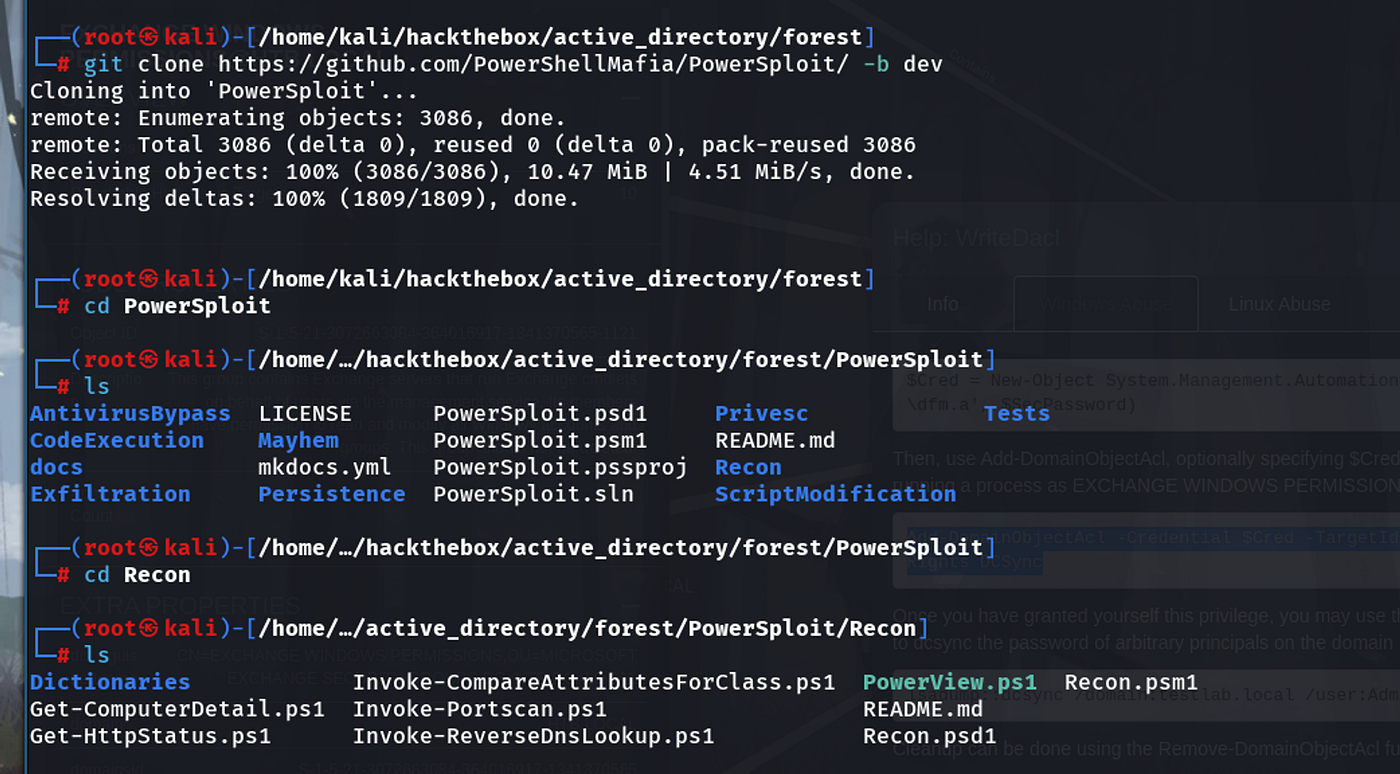Select the LICENSE file name
This screenshot has width=1400, height=774.
(305, 413)
